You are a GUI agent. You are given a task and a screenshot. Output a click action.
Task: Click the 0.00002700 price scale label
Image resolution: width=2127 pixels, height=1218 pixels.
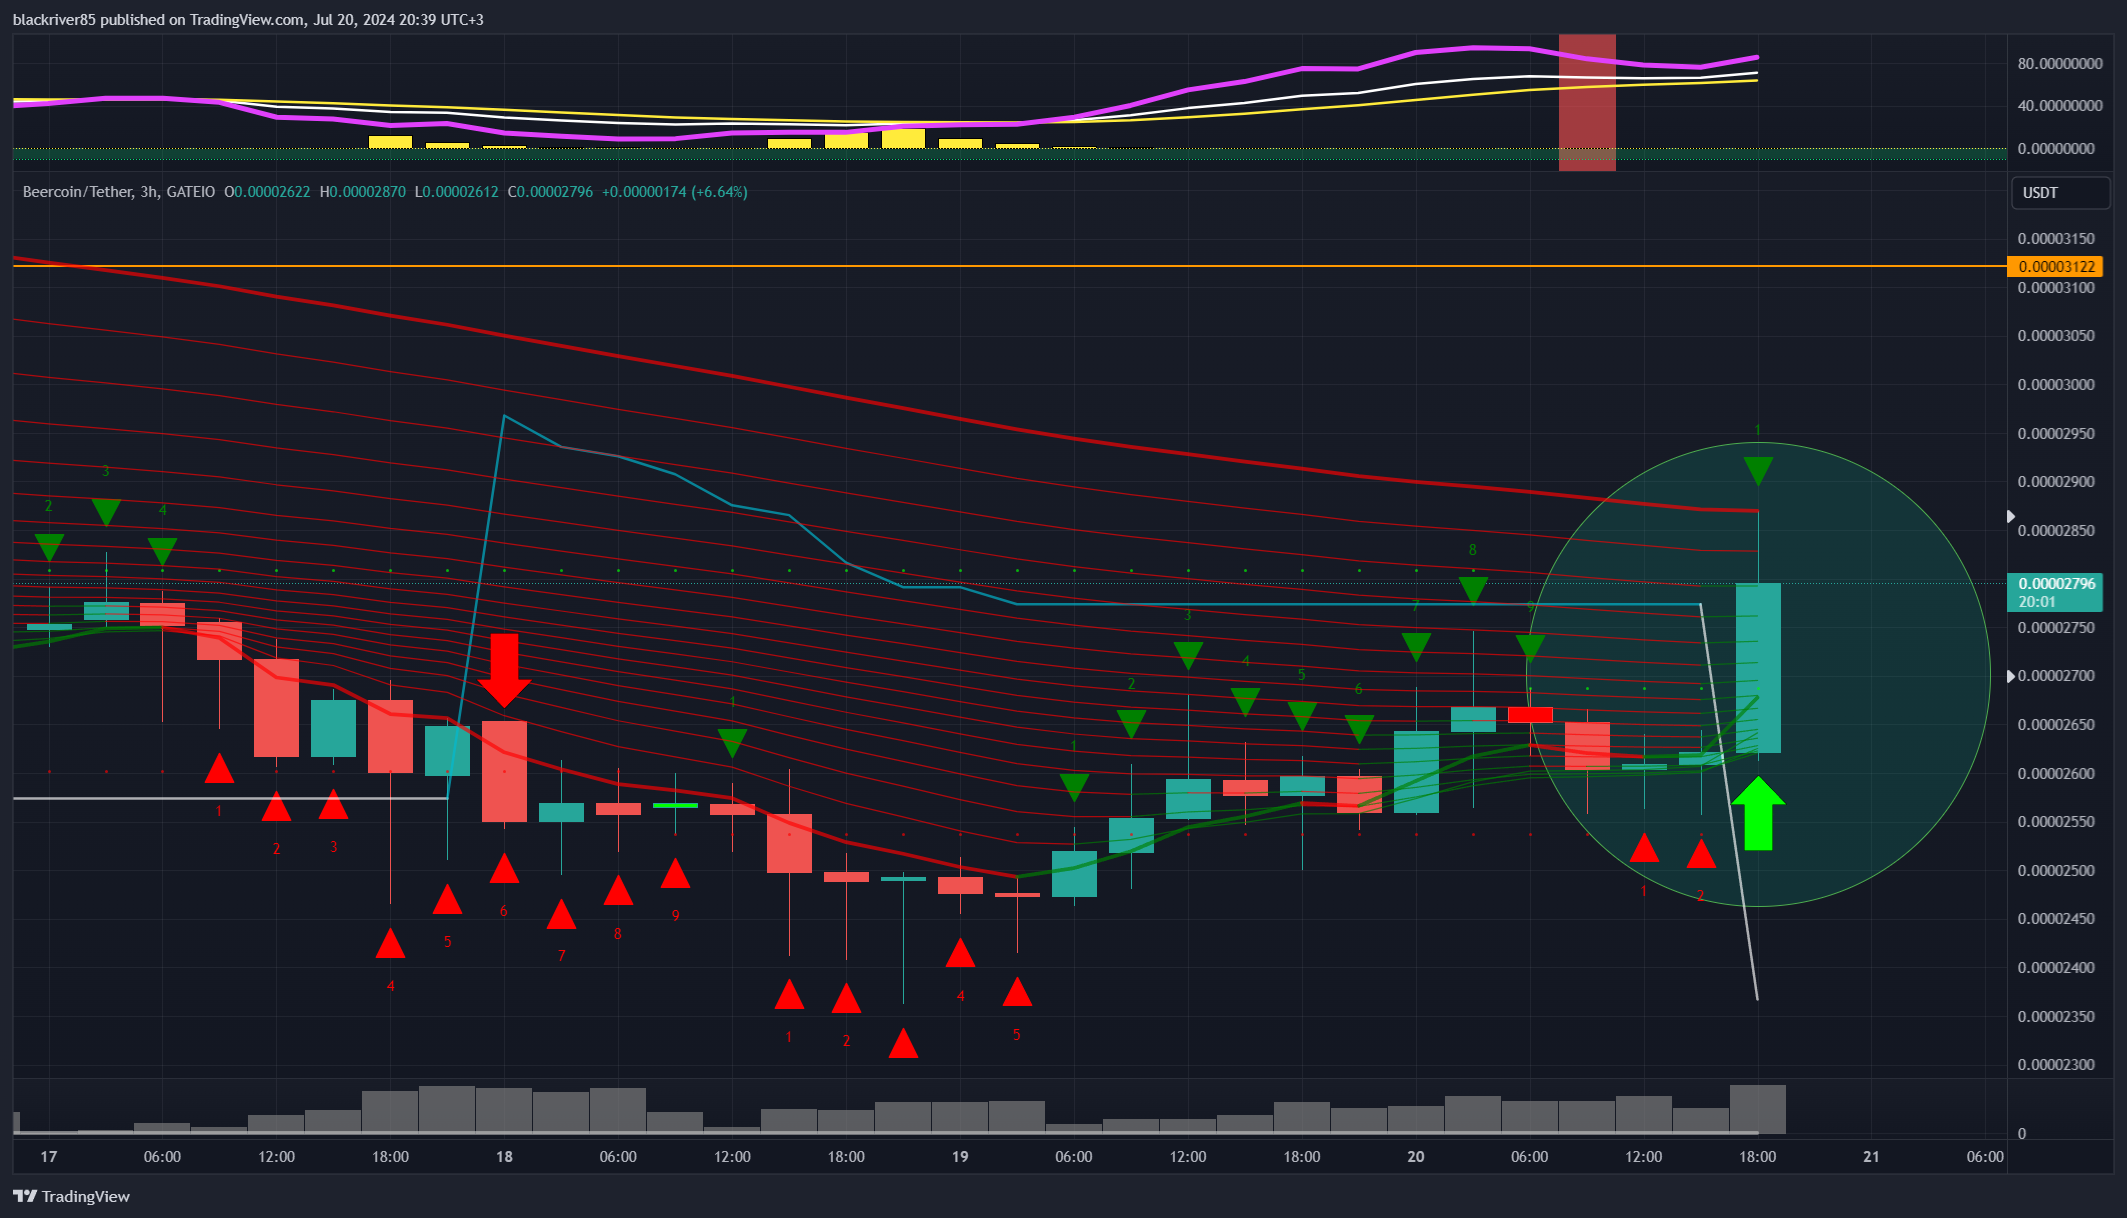coord(2056,676)
